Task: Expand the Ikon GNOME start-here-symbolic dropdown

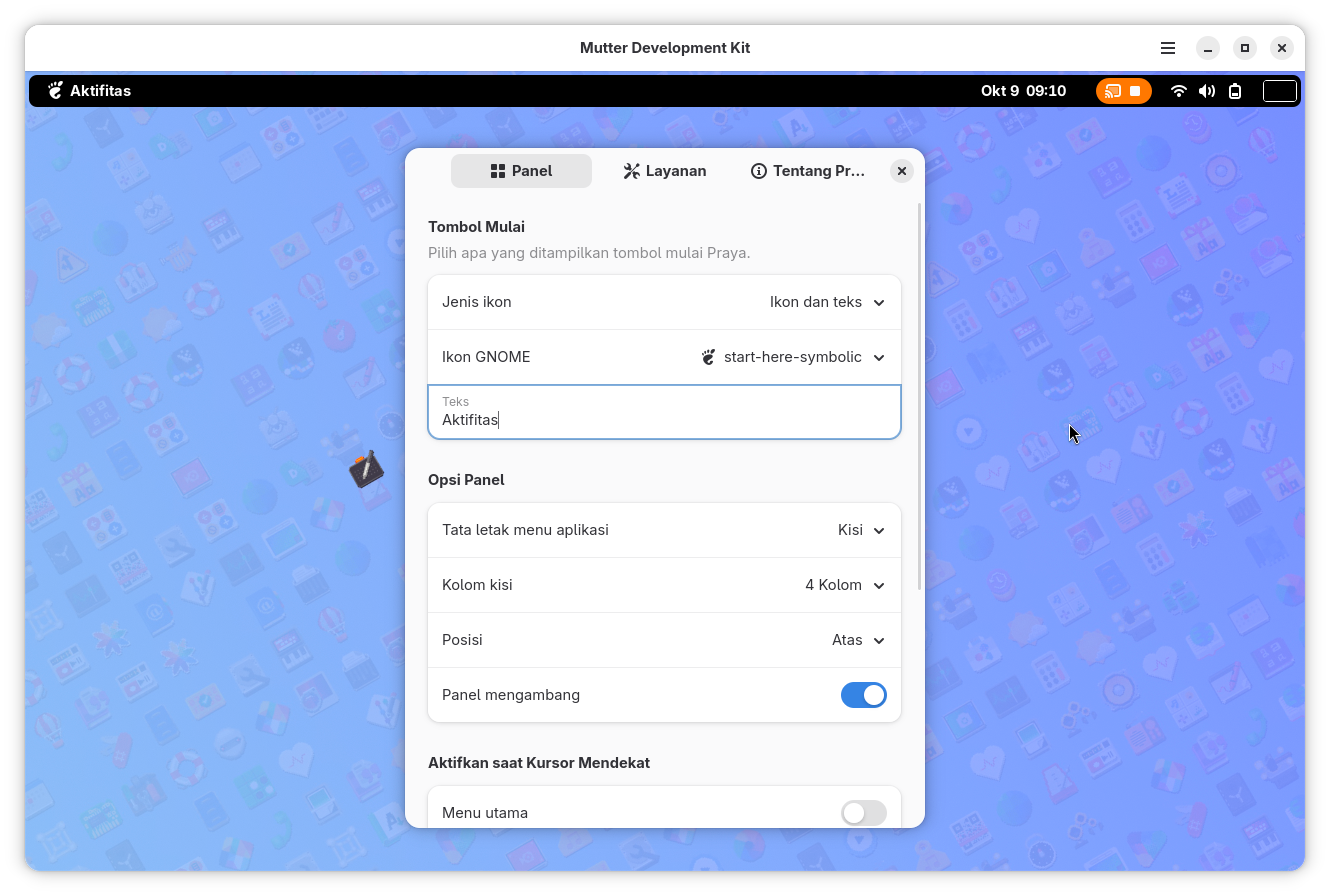Action: (x=664, y=357)
